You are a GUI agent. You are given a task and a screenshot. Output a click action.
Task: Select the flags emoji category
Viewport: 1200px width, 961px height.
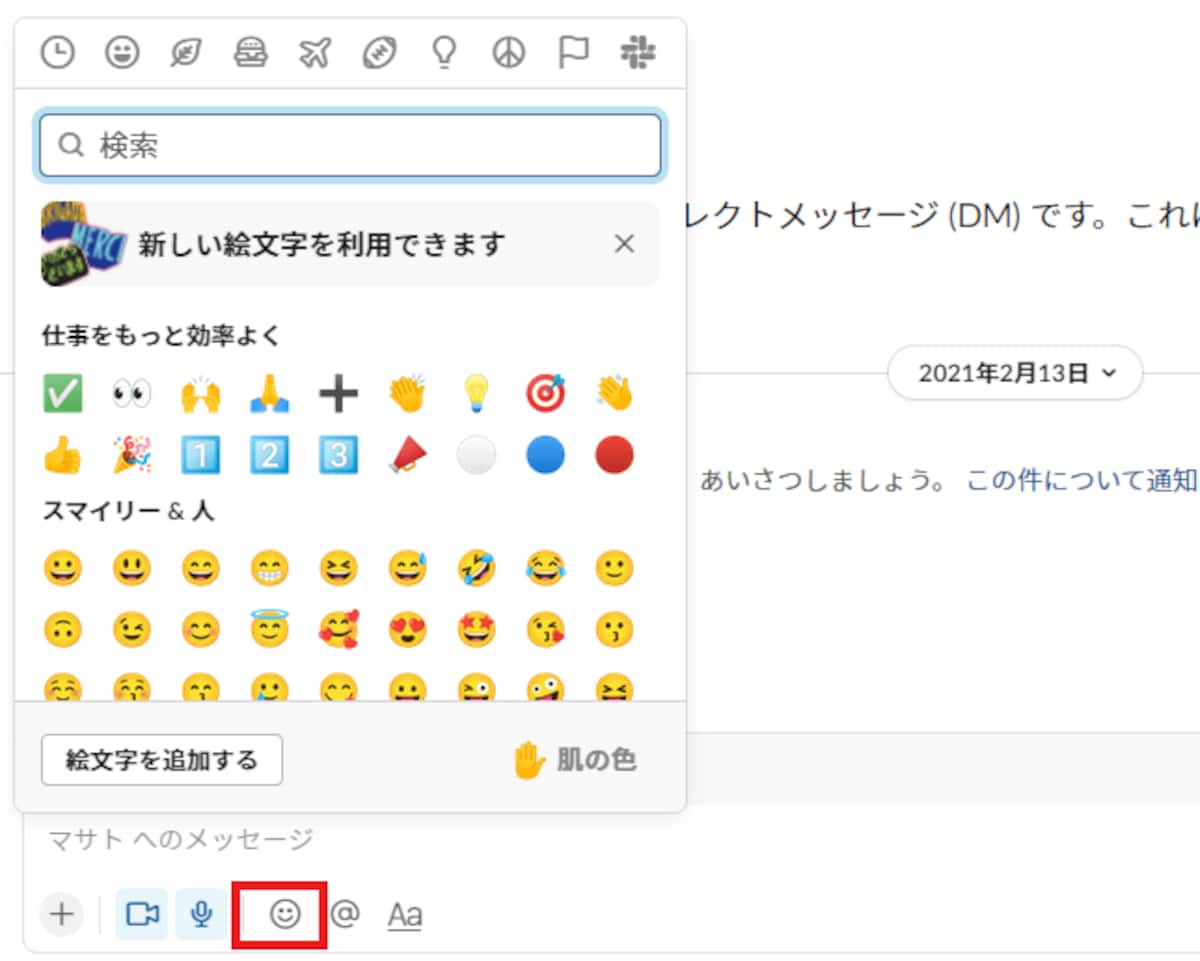click(x=573, y=53)
